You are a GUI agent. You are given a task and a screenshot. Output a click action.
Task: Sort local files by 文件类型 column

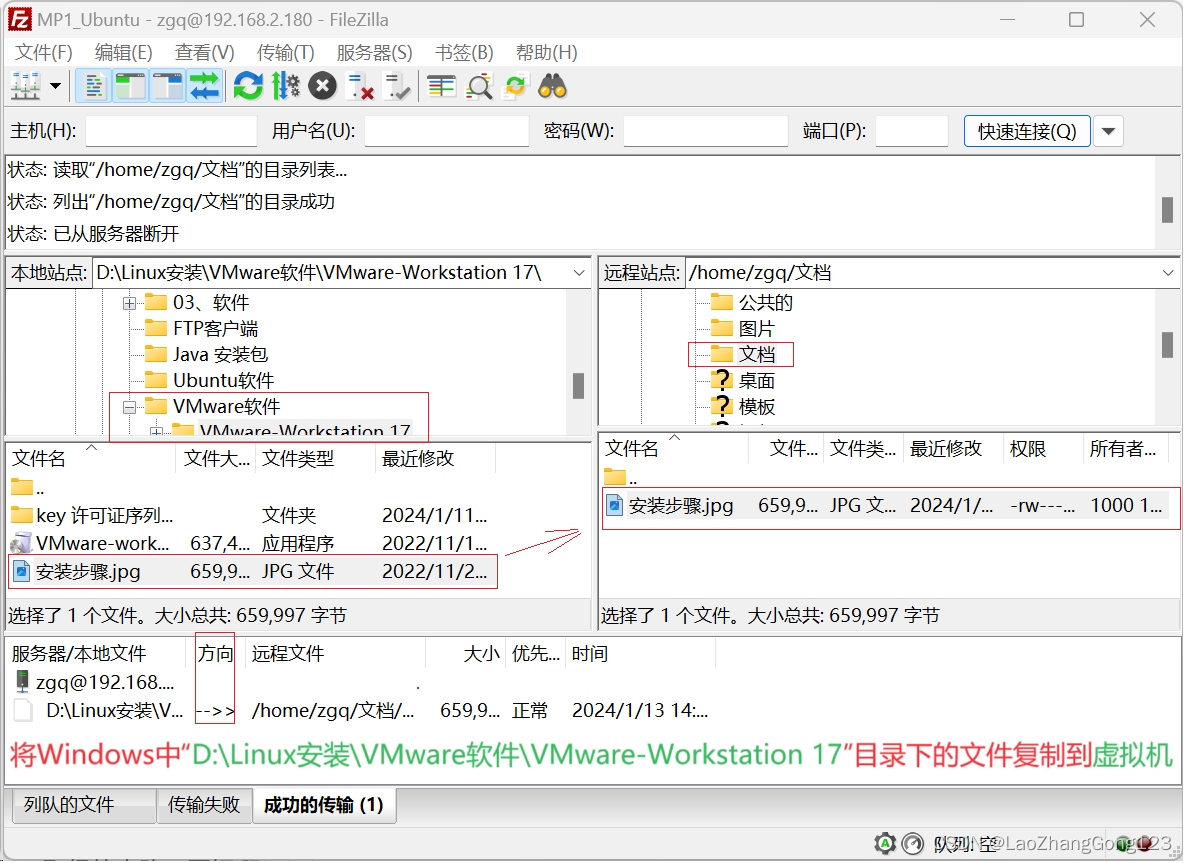tap(316, 458)
